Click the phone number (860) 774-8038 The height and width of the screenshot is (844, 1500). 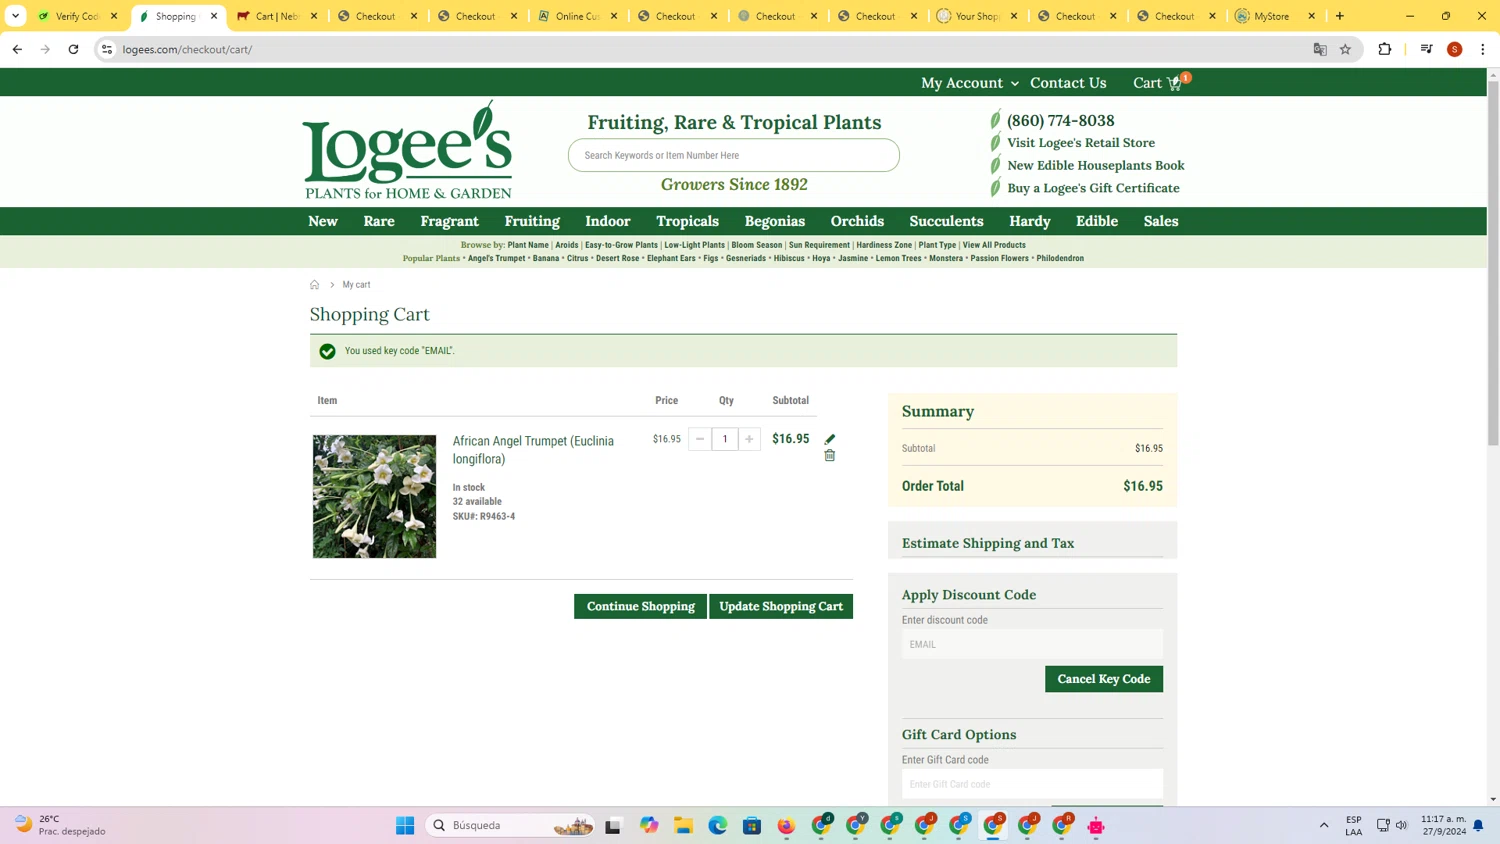pos(1060,120)
